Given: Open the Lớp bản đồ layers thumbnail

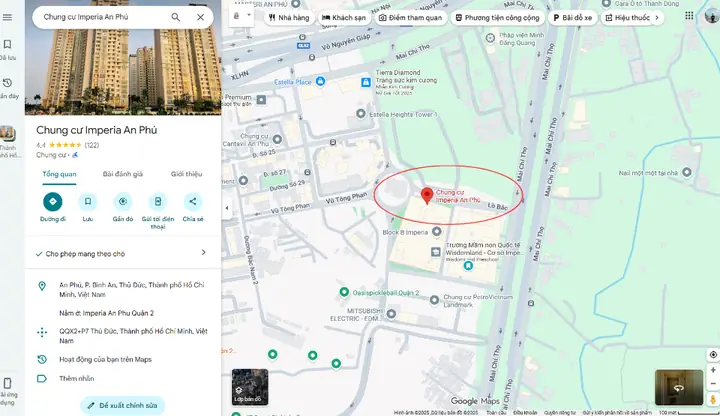Looking at the screenshot, I should [250, 387].
